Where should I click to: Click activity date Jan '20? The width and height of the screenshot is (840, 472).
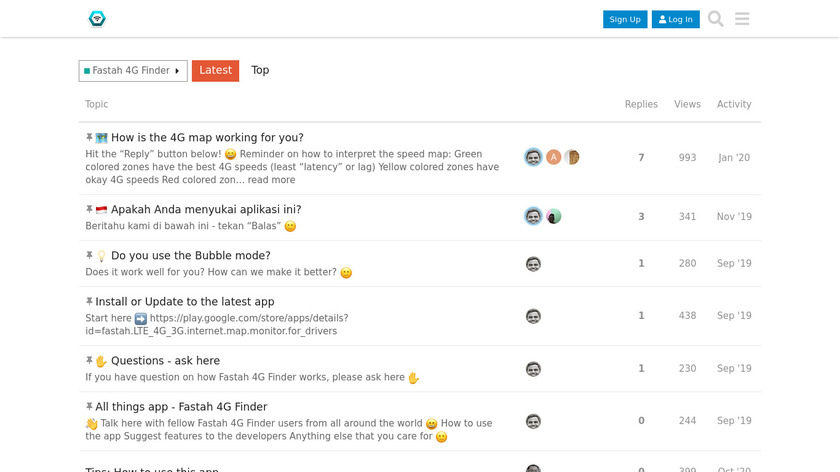[x=734, y=158]
